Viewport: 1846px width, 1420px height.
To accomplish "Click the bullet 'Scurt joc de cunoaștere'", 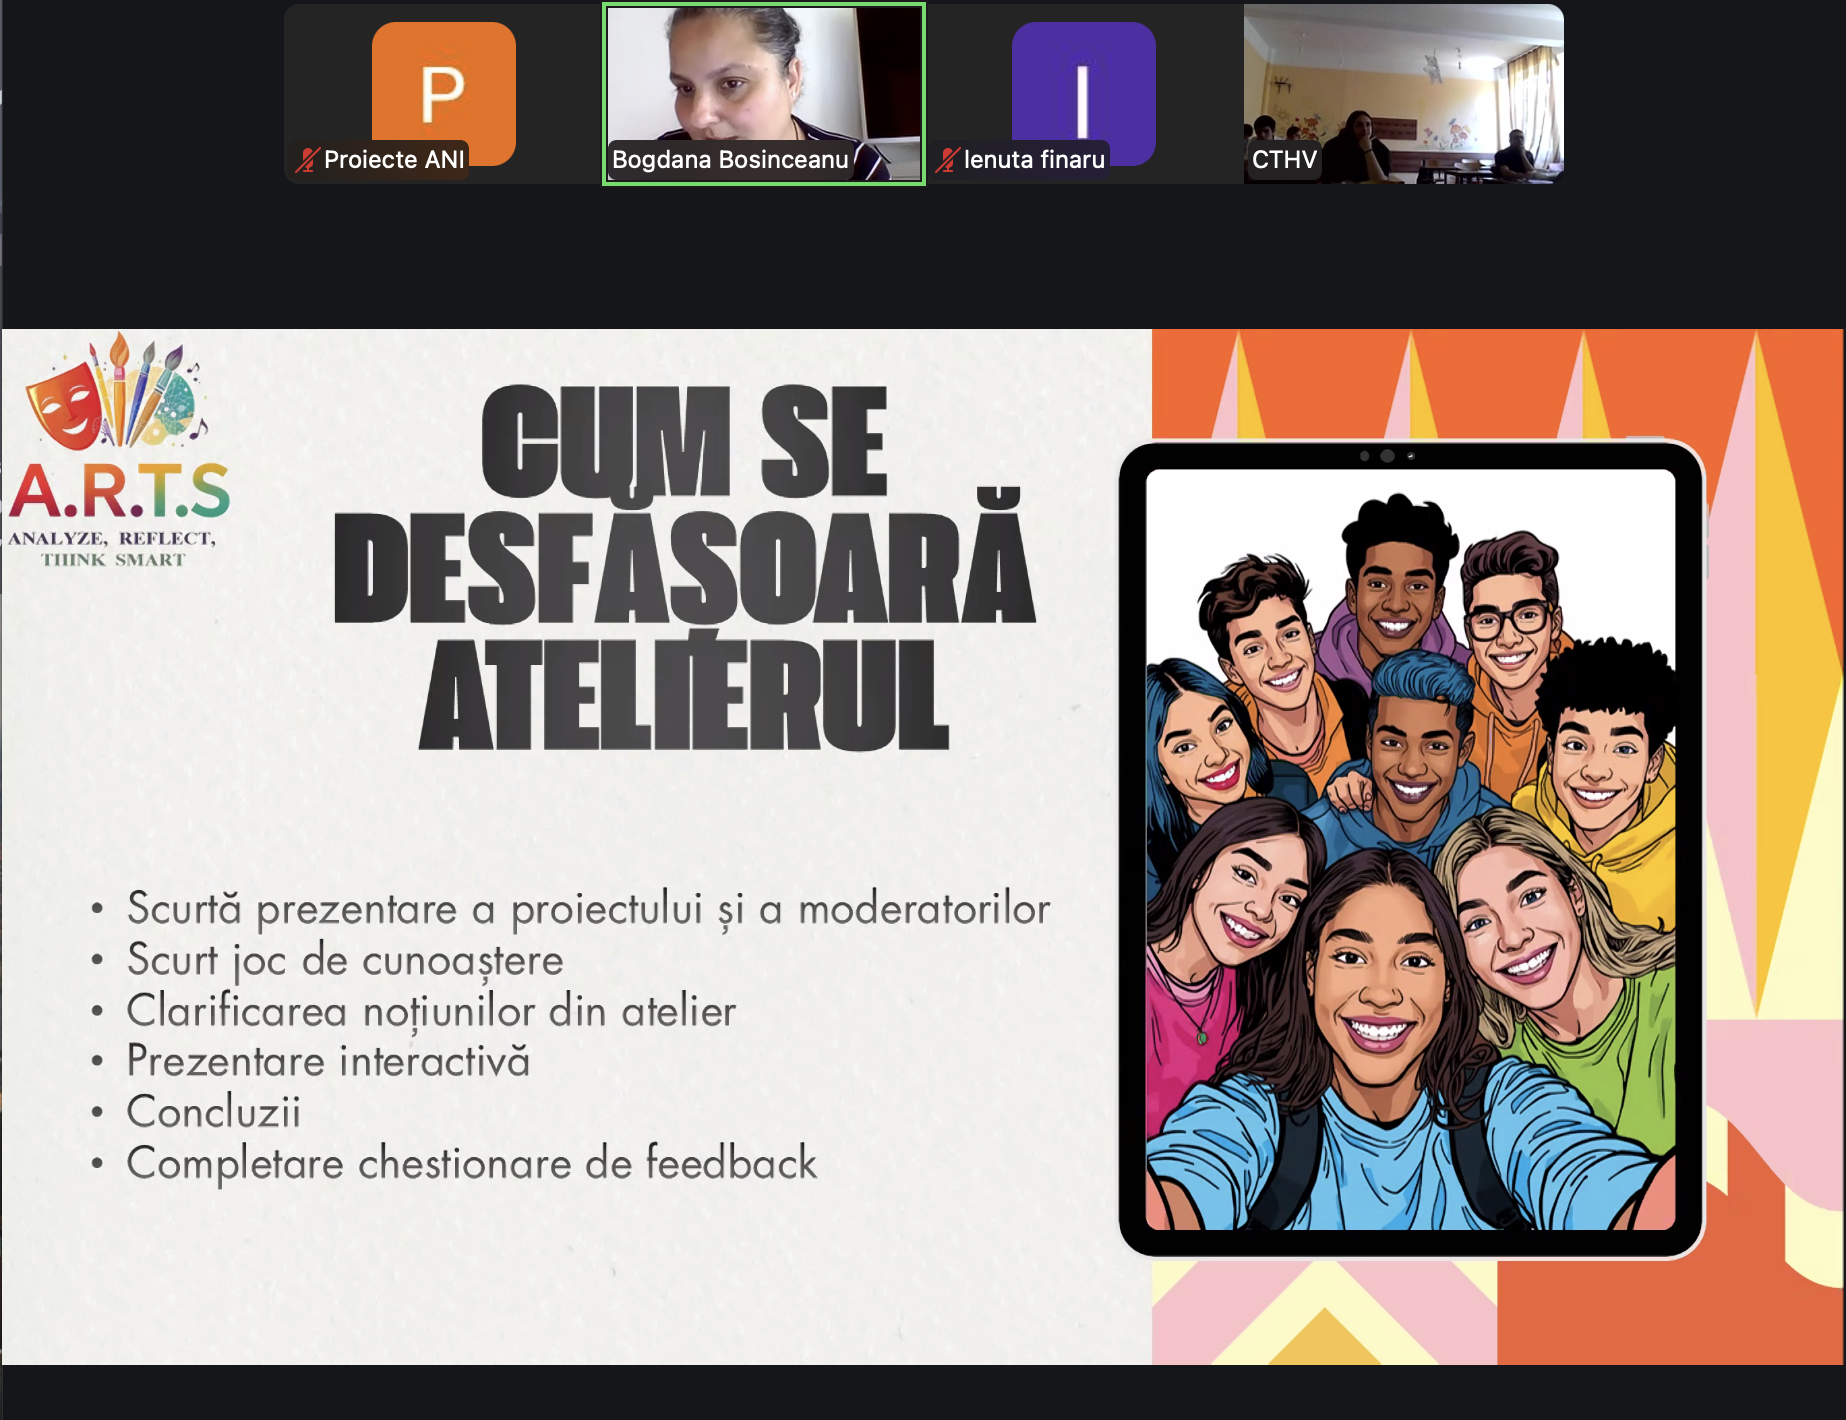I will point(345,960).
